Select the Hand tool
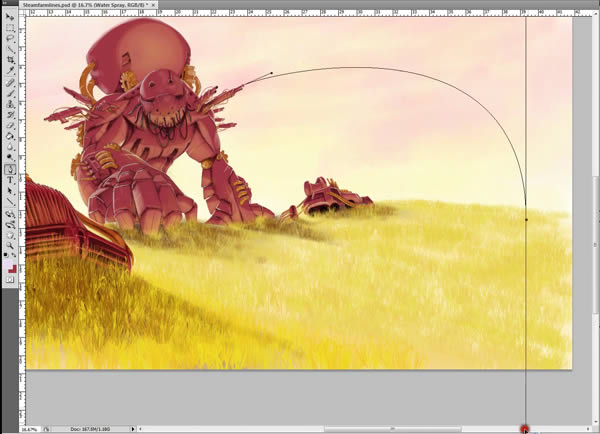Image resolution: width=600 pixels, height=434 pixels. click(10, 235)
